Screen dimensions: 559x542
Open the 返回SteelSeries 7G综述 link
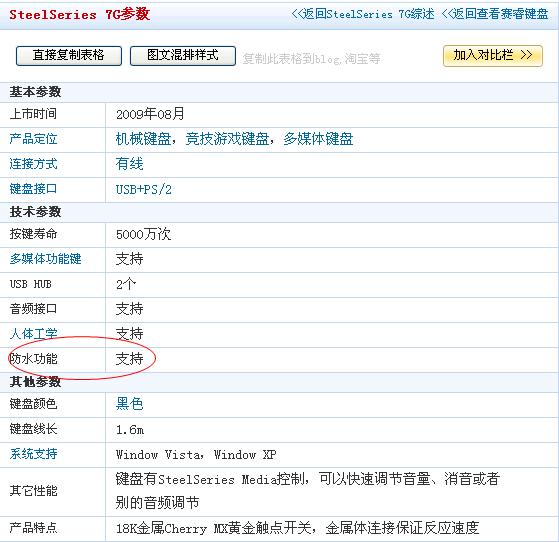(363, 14)
